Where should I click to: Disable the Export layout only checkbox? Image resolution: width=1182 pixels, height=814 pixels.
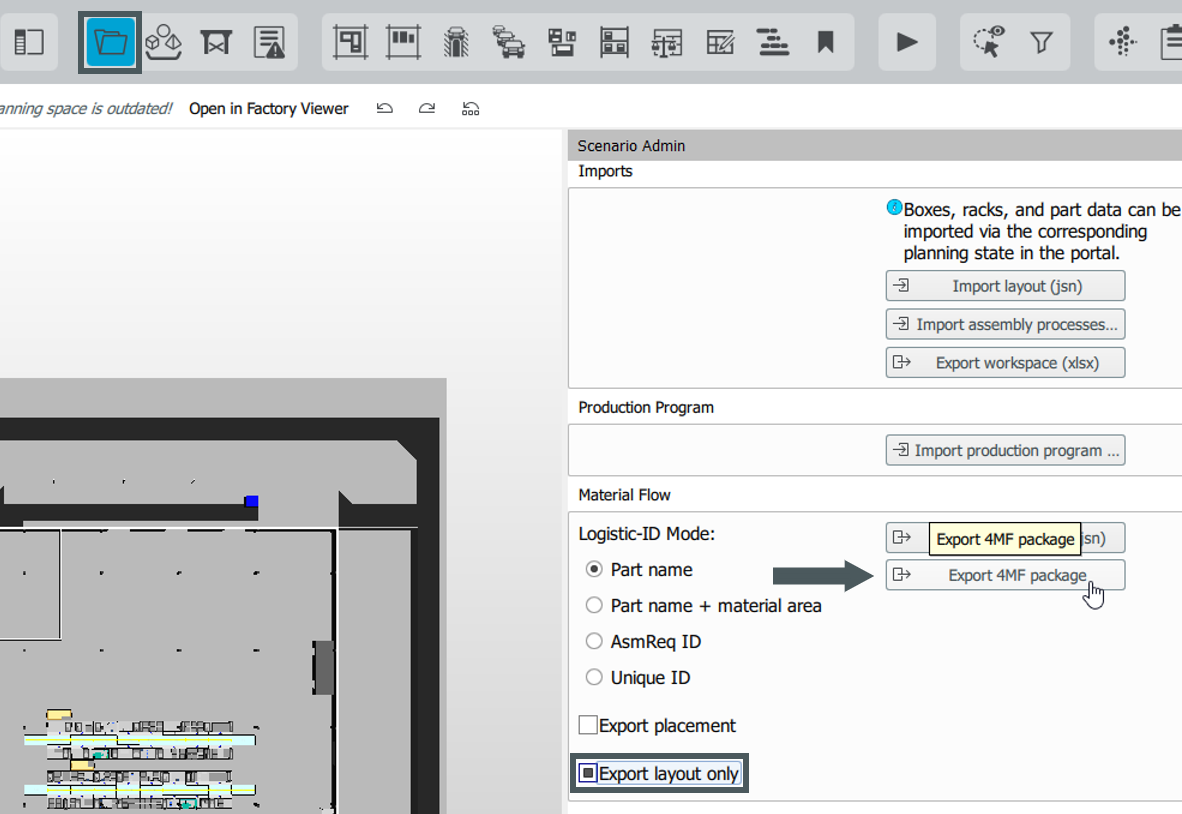tap(588, 773)
